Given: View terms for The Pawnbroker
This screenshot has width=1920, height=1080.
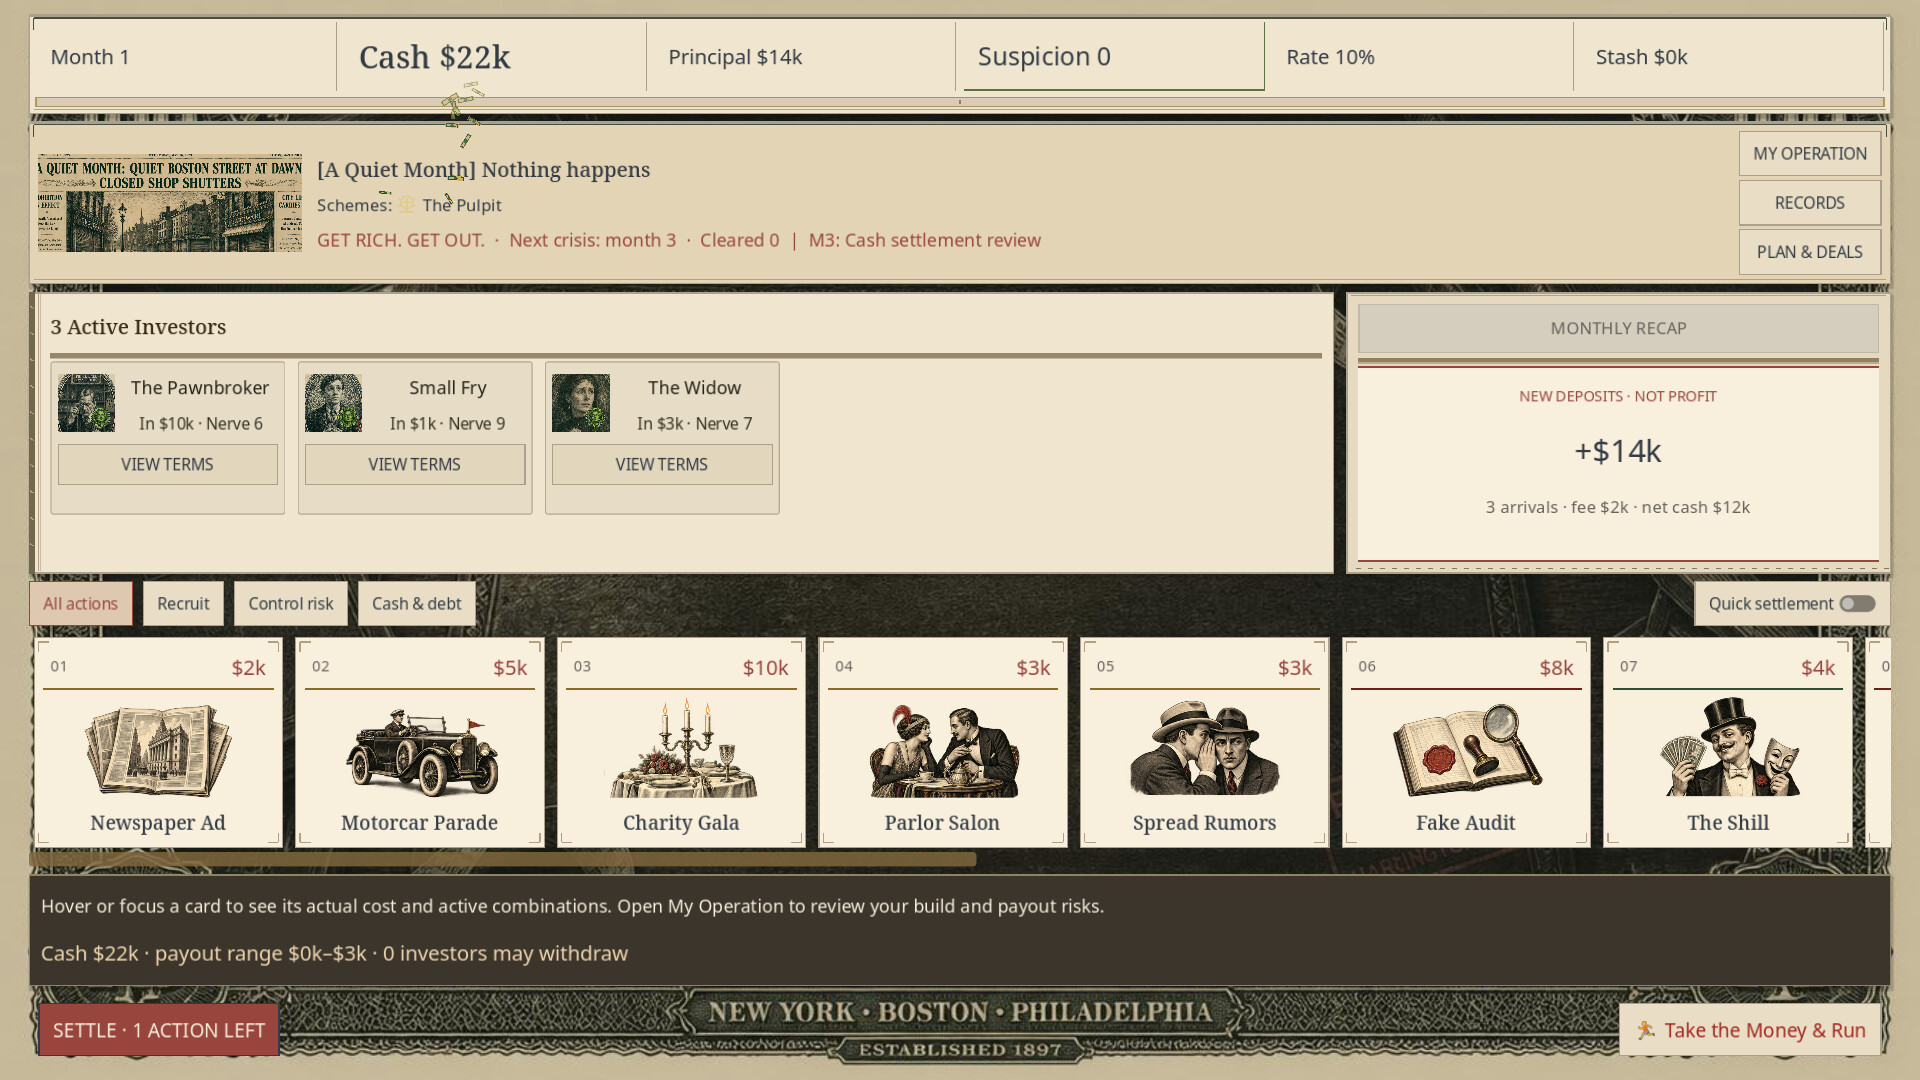Looking at the screenshot, I should 167,465.
